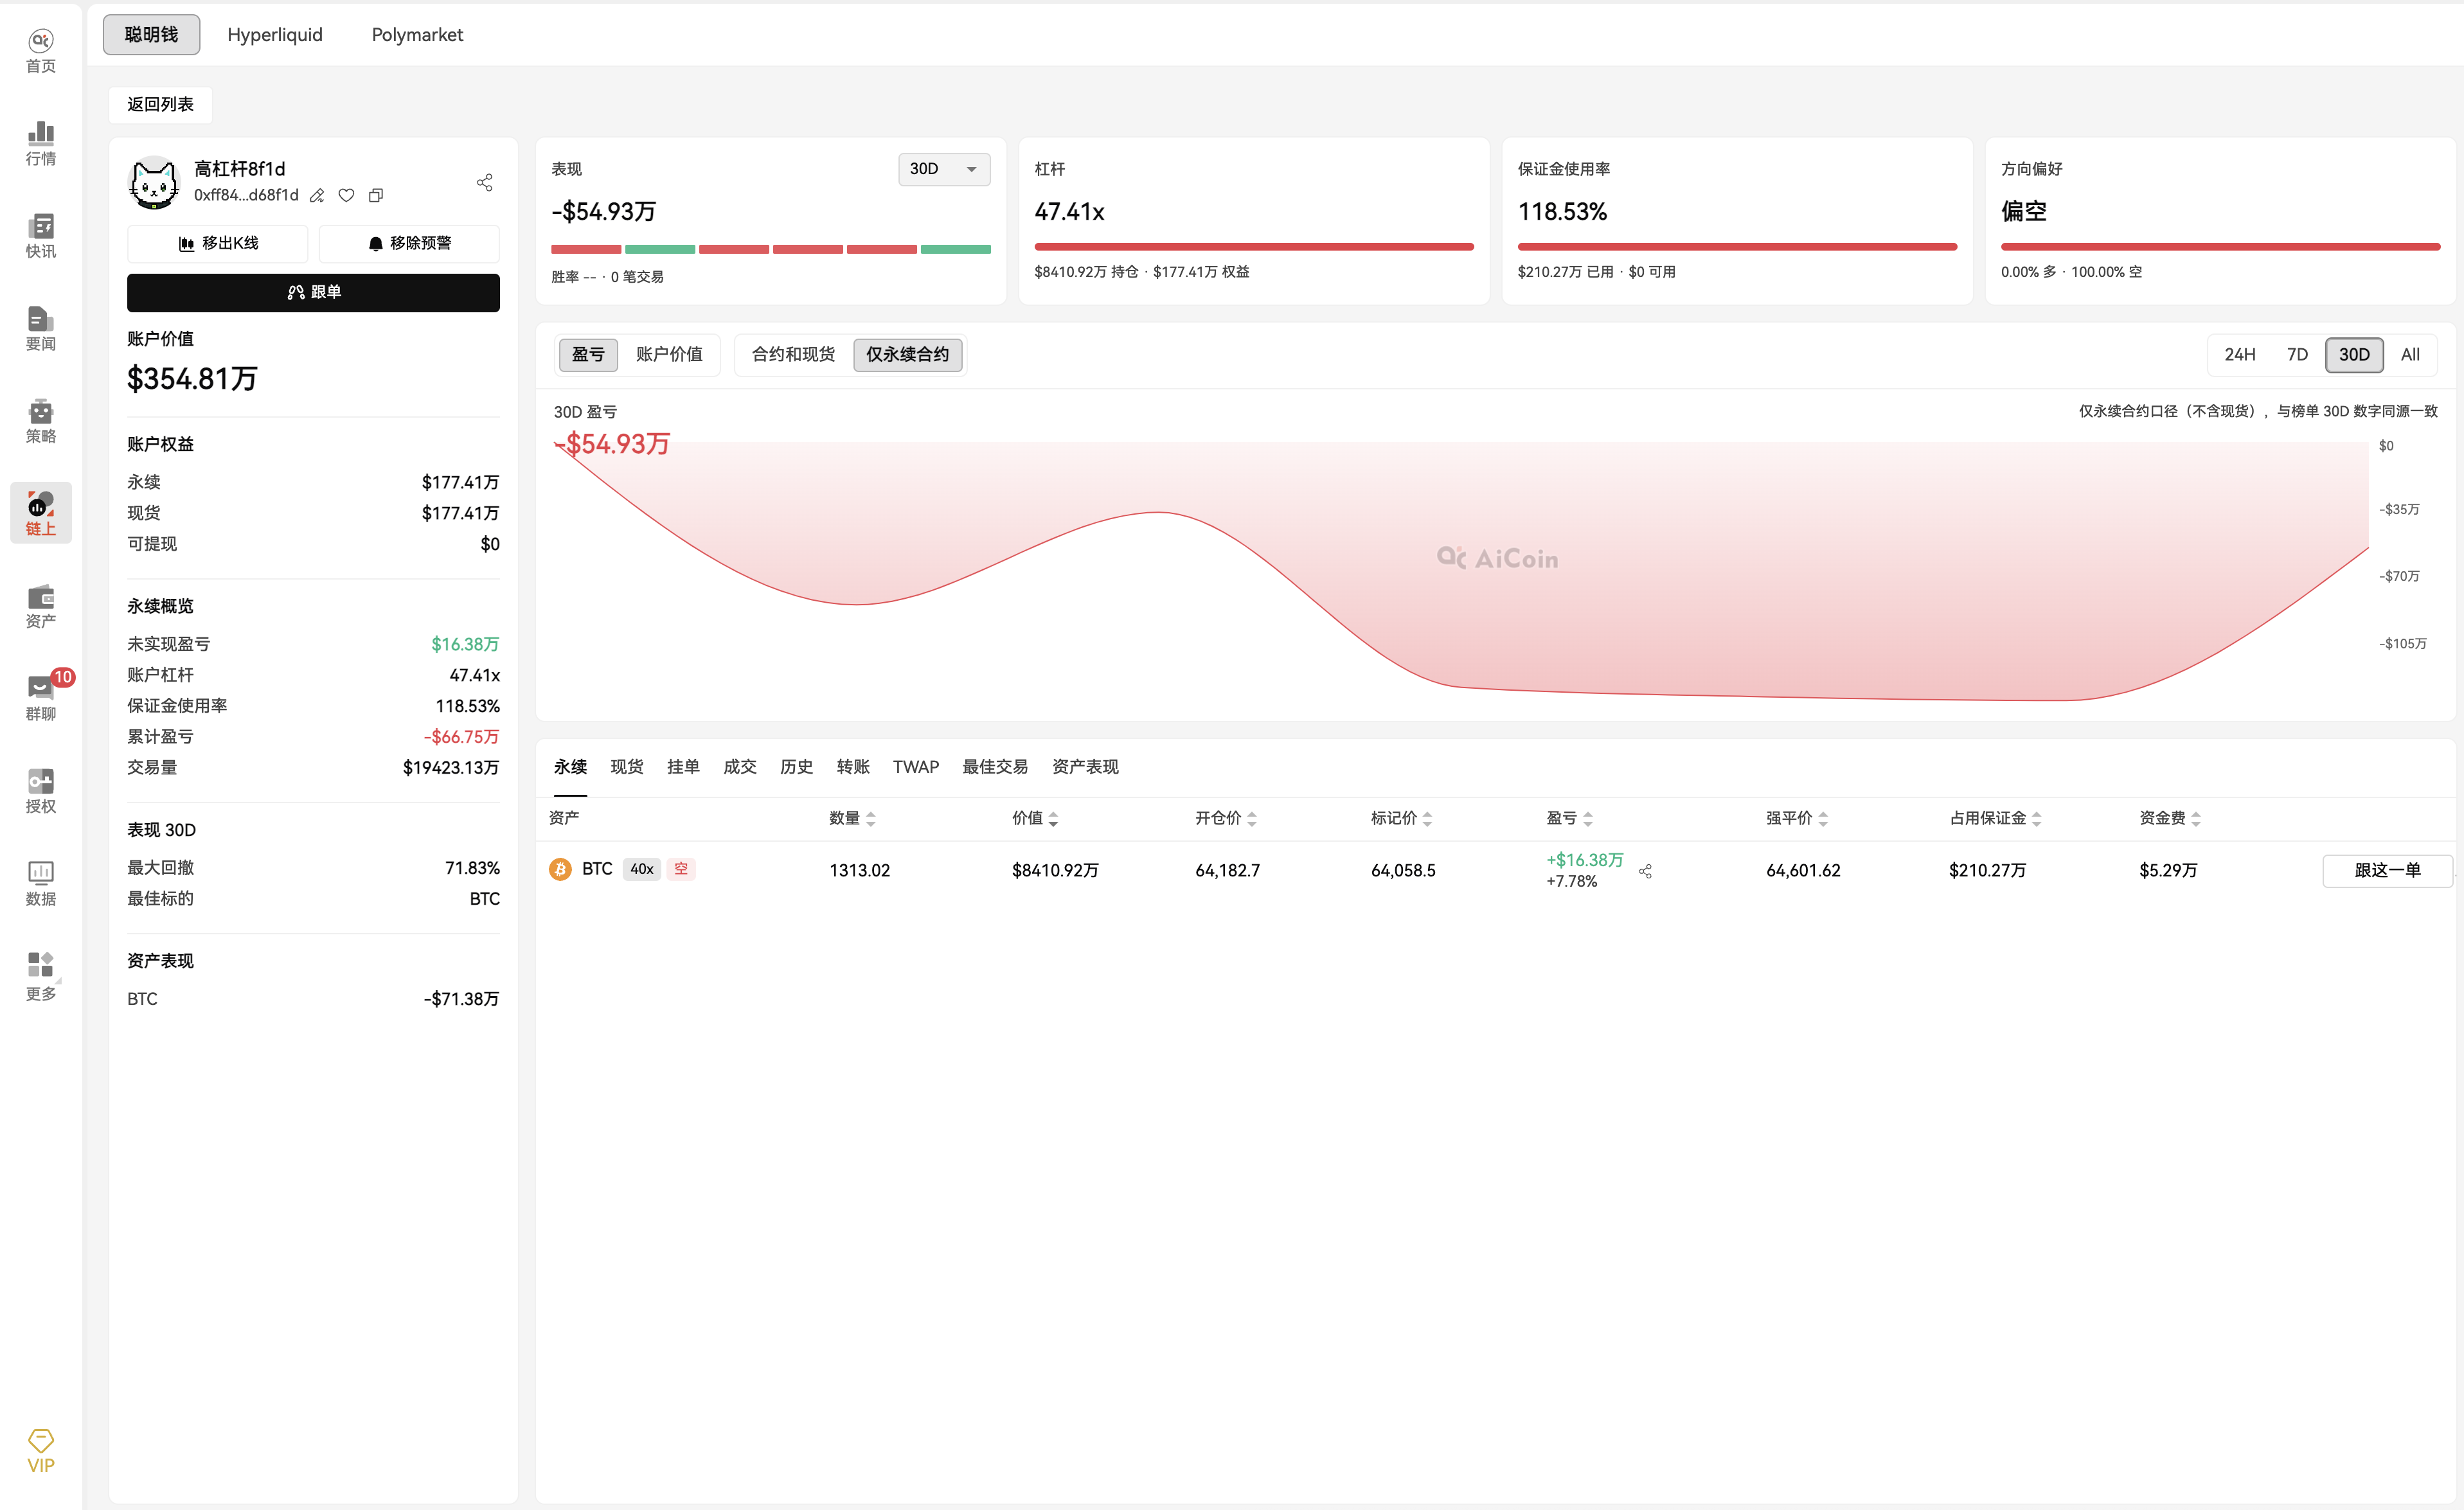Image resolution: width=2464 pixels, height=1510 pixels.
Task: Open the 最佳交易 best trades tab
Action: pyautogui.click(x=995, y=767)
